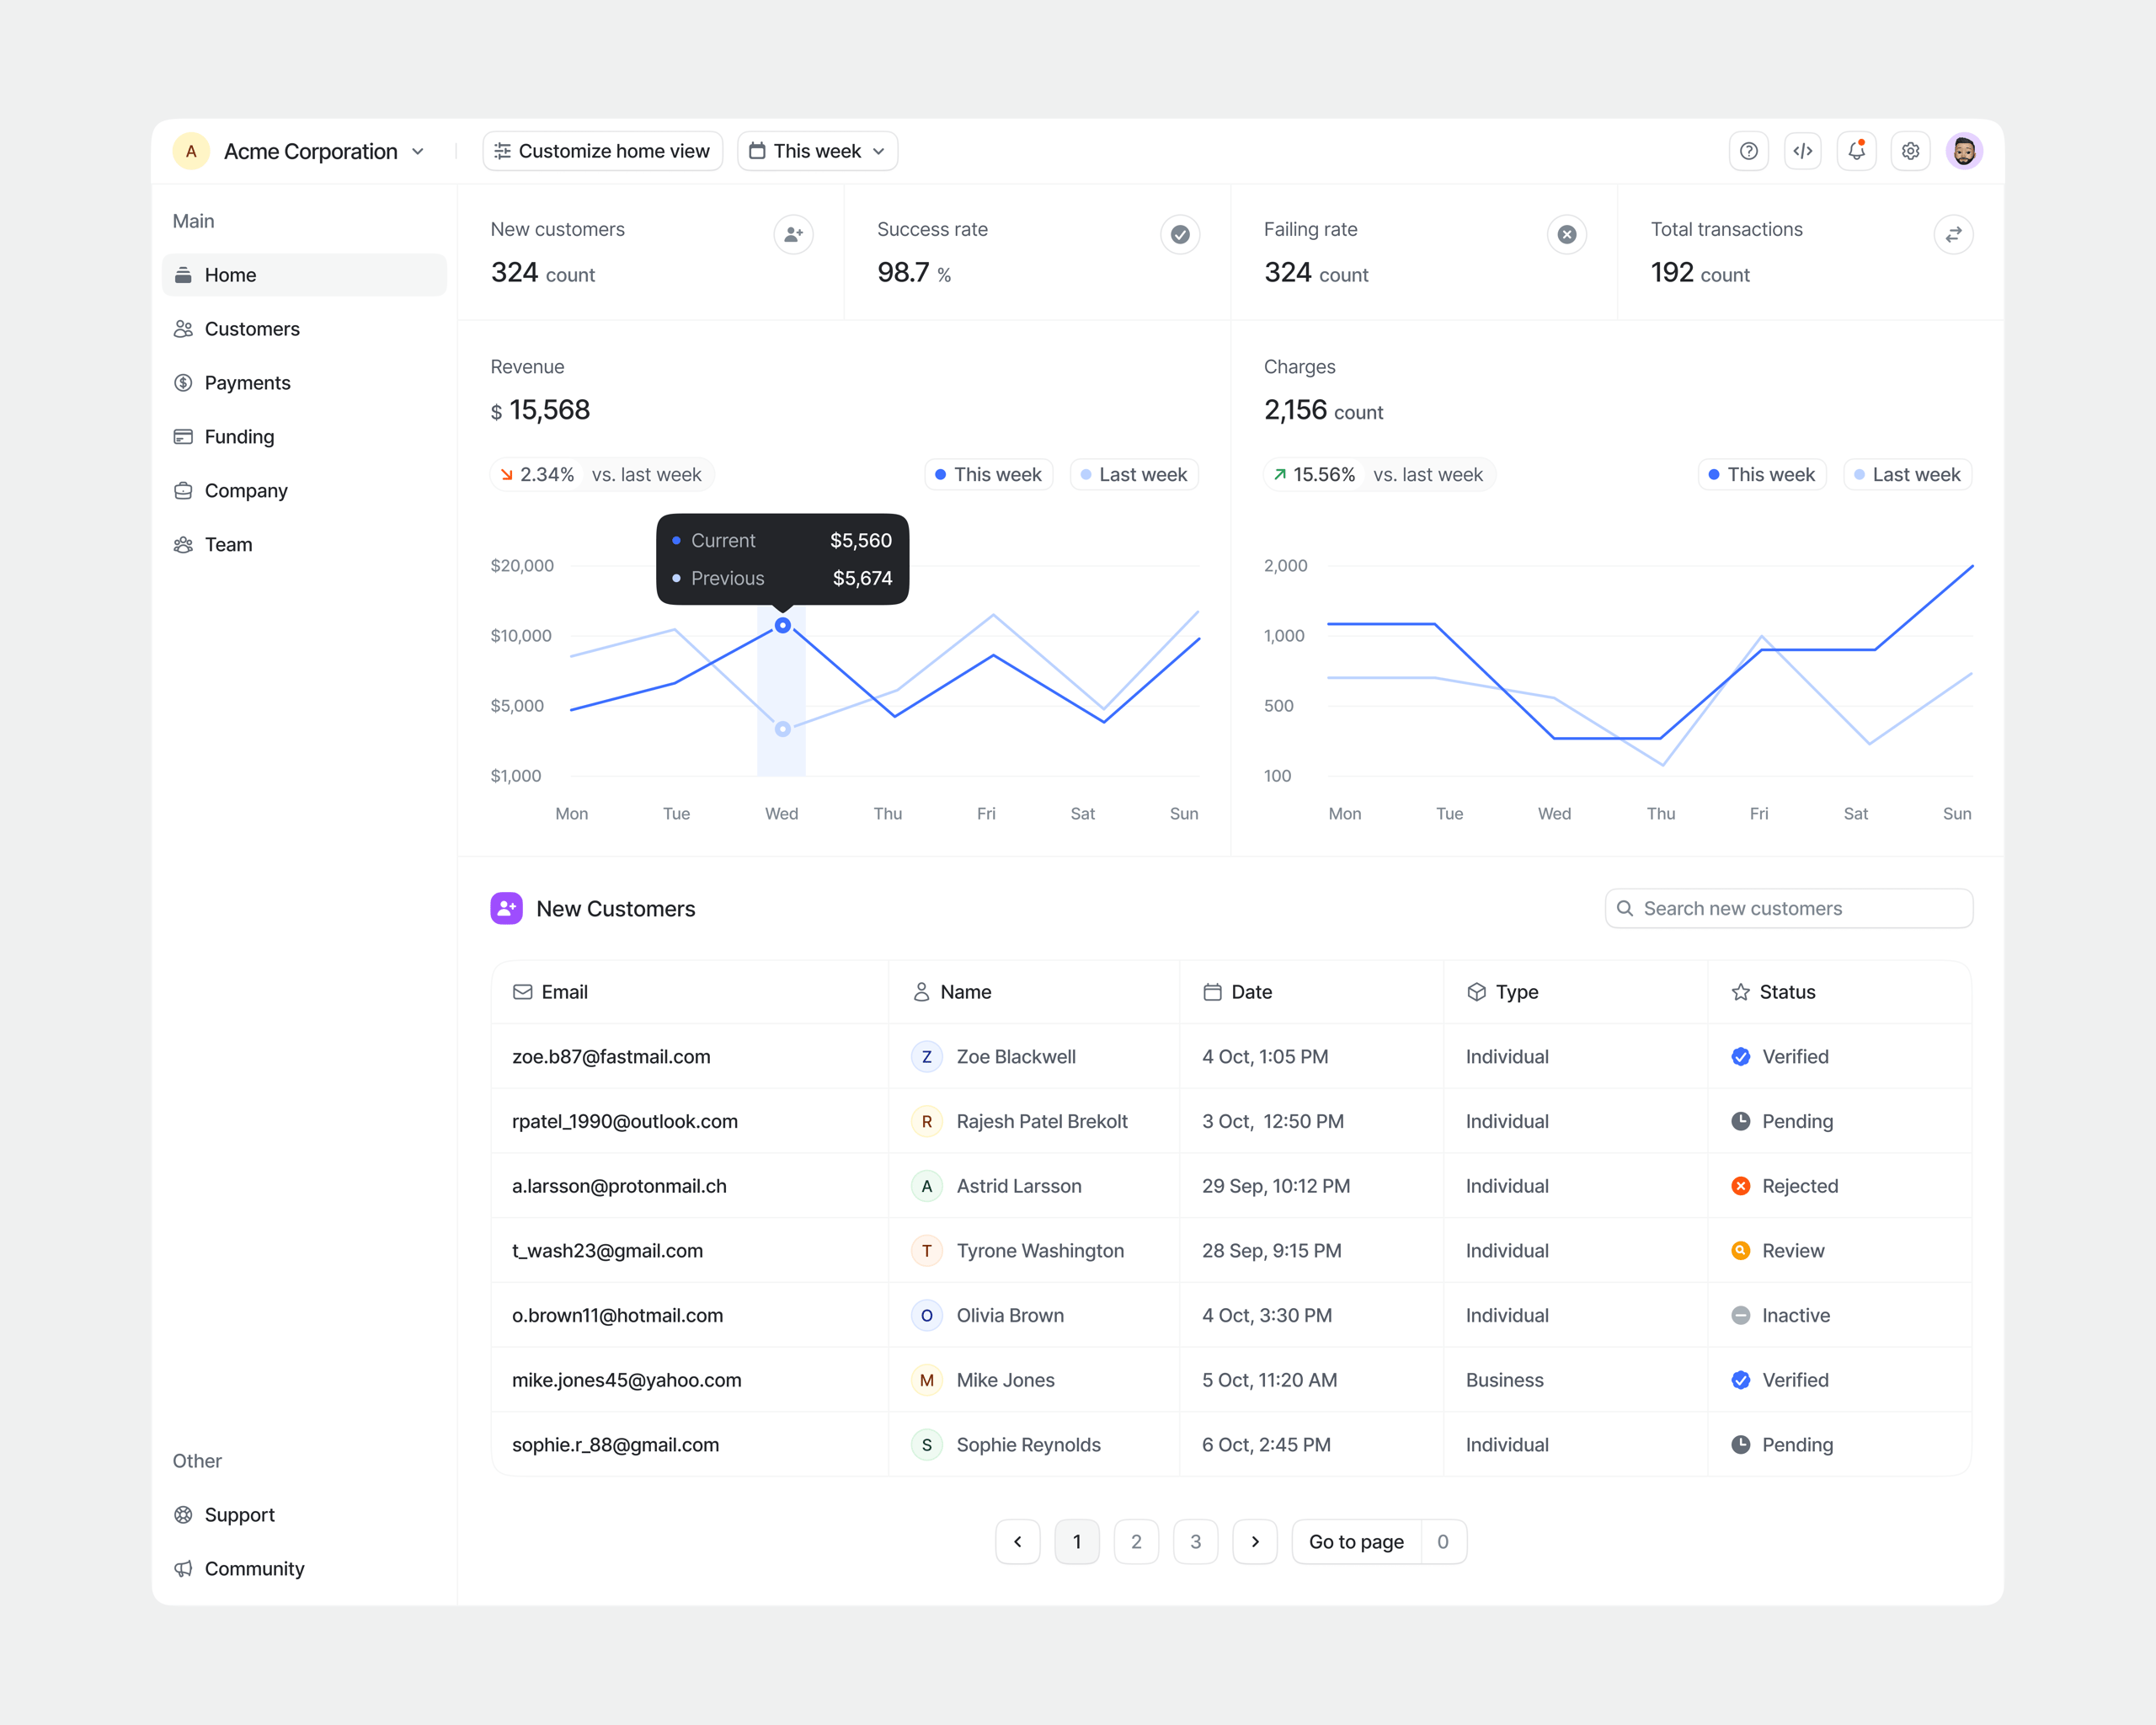Click the Rejected icon for Astrid Larsson
The image size is (2156, 1725).
(1740, 1186)
